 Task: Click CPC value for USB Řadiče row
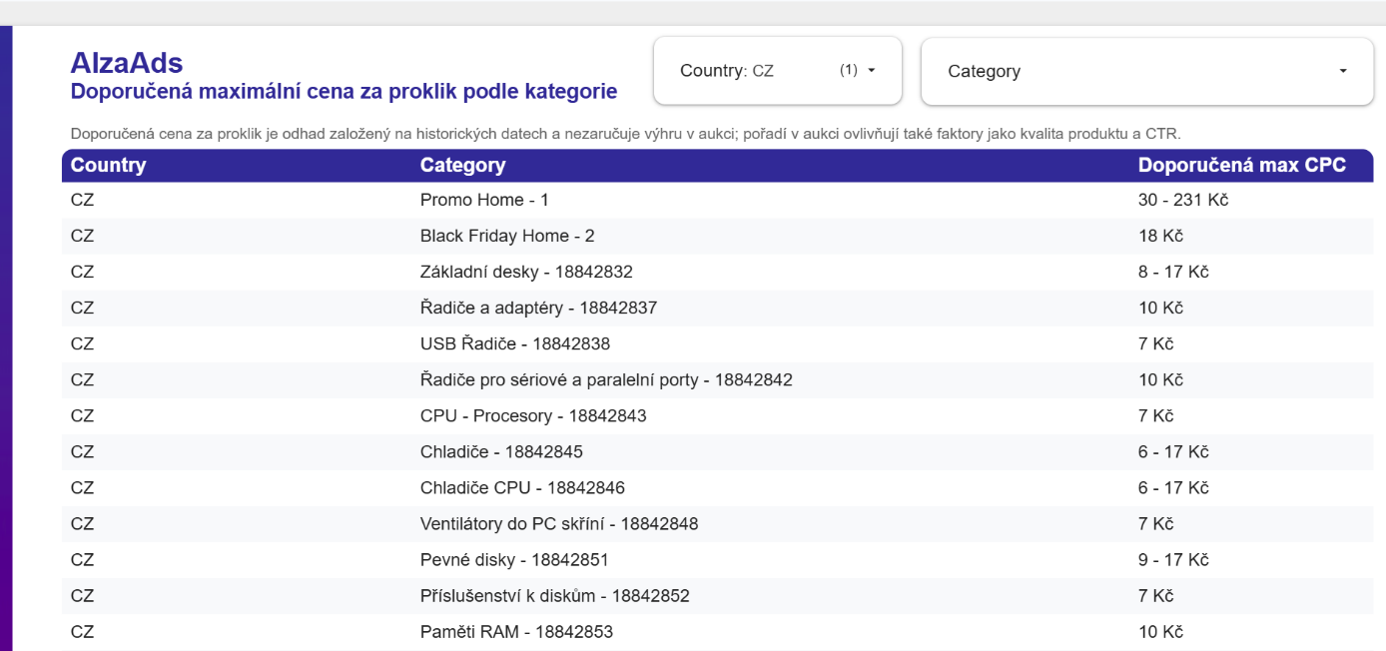coord(1155,344)
